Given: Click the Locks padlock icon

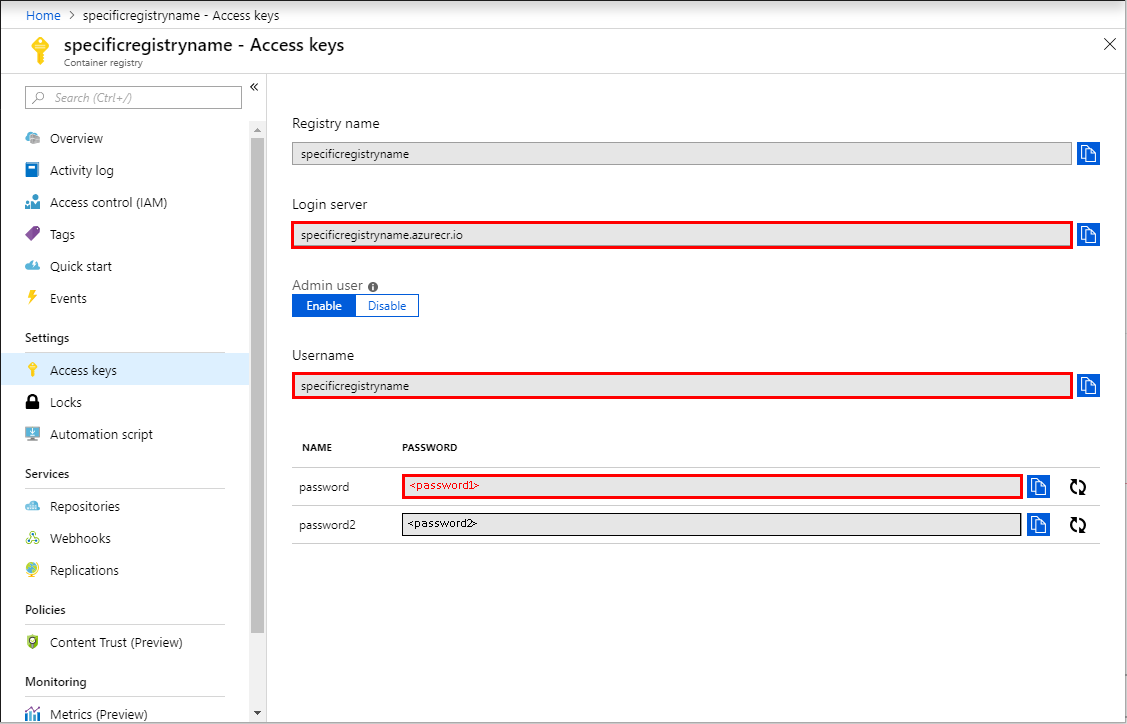Looking at the screenshot, I should 32,401.
